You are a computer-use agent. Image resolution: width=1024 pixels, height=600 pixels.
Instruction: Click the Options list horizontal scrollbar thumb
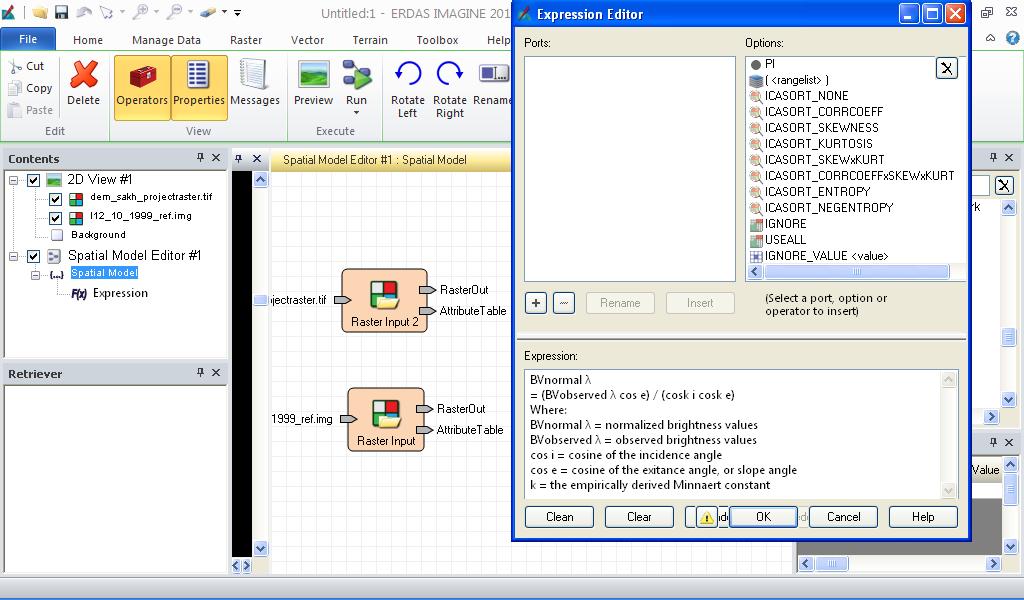coord(857,272)
